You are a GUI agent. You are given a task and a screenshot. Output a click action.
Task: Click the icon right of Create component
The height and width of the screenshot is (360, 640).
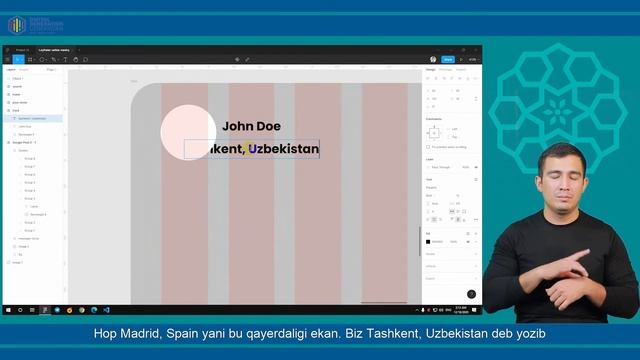pos(247,60)
